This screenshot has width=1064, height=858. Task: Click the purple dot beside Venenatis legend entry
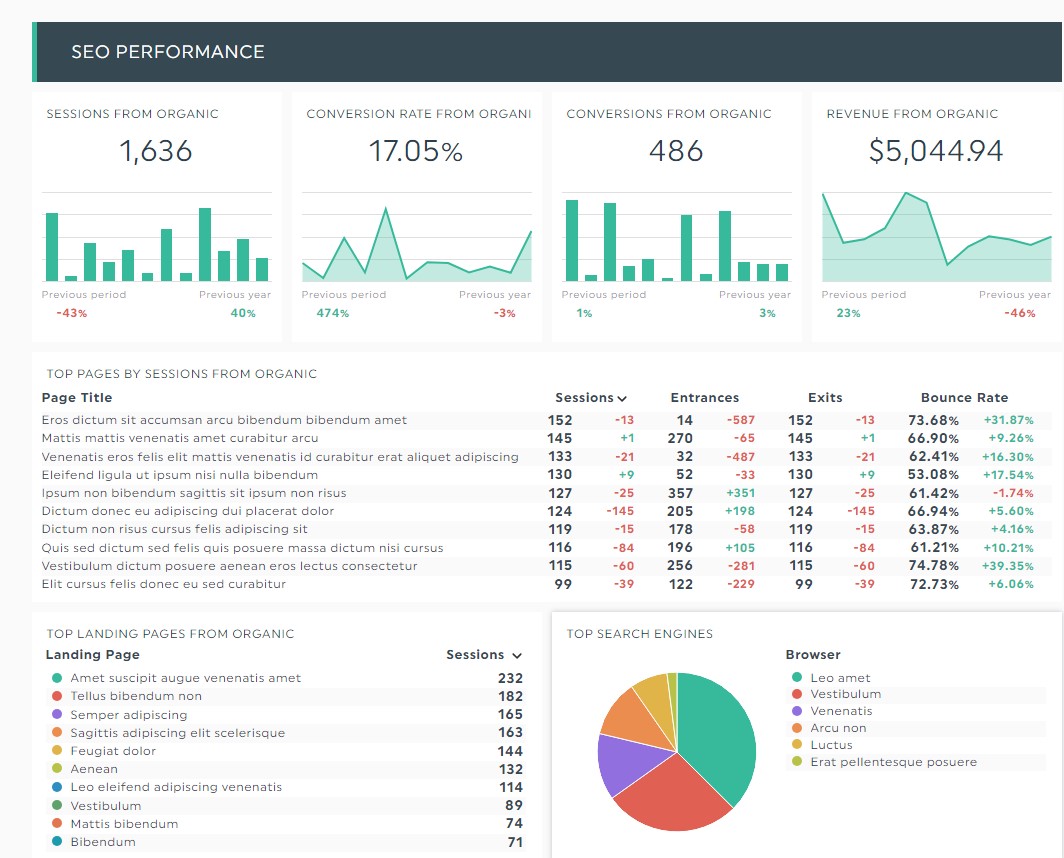click(797, 711)
